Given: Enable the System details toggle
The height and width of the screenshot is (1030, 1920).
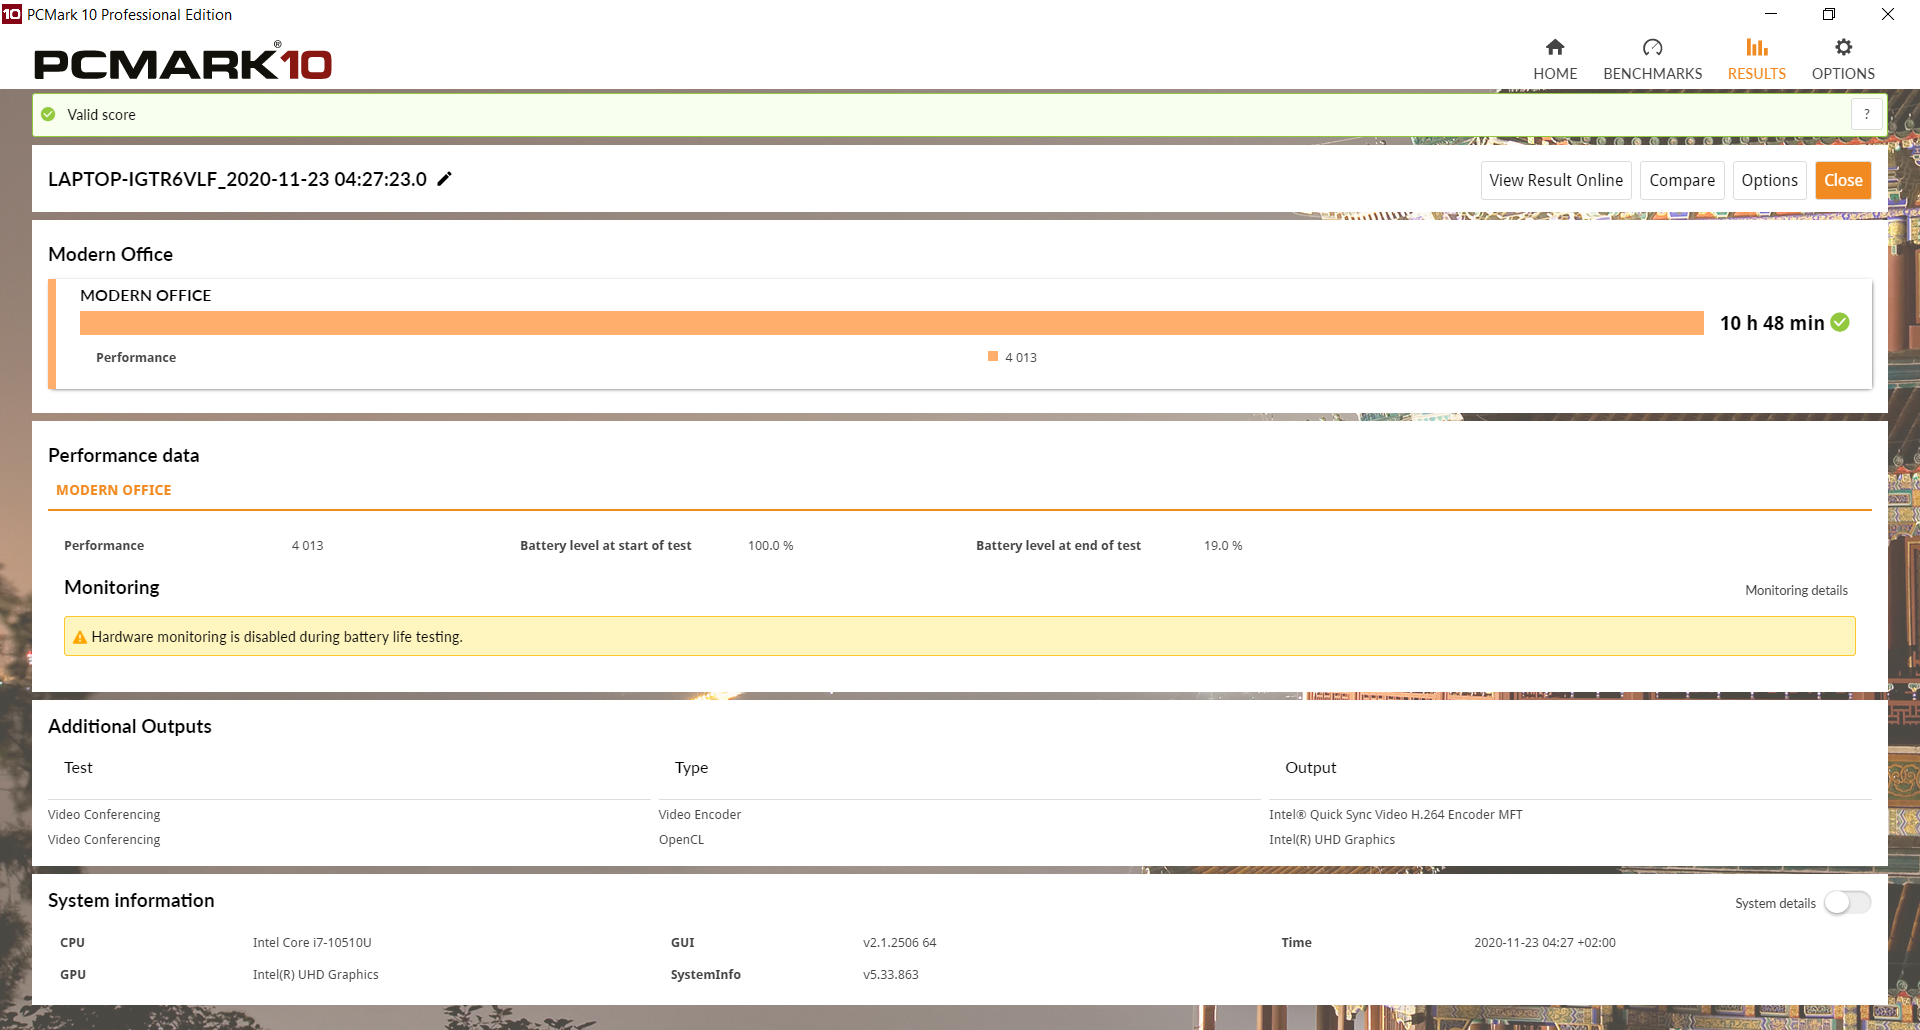Looking at the screenshot, I should (1846, 902).
